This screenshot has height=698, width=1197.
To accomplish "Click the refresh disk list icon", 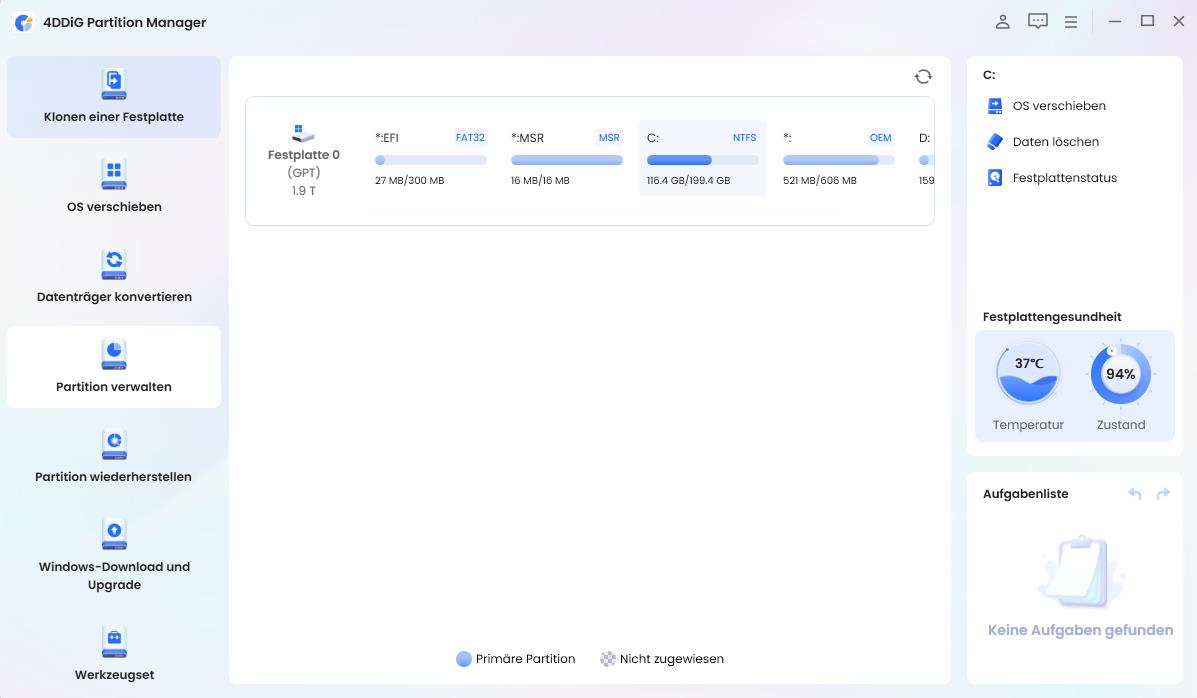I will pos(923,77).
